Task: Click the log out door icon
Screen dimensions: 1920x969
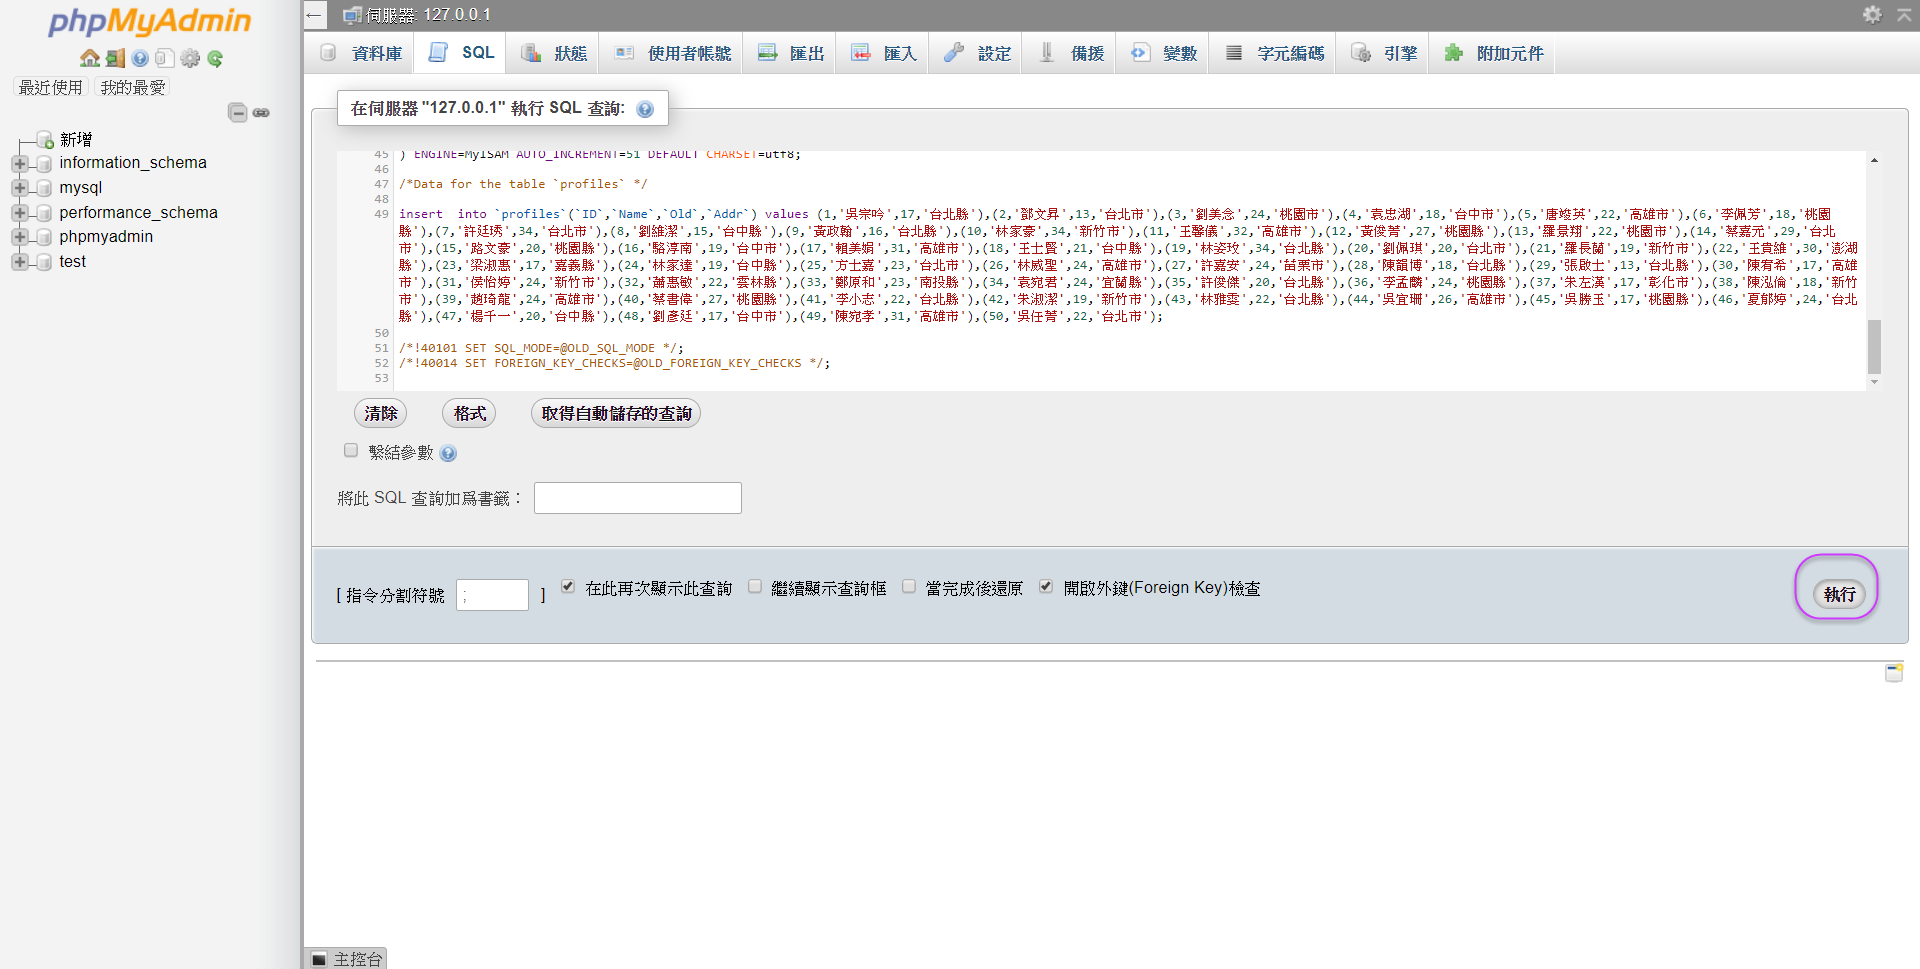Action: pos(115,58)
